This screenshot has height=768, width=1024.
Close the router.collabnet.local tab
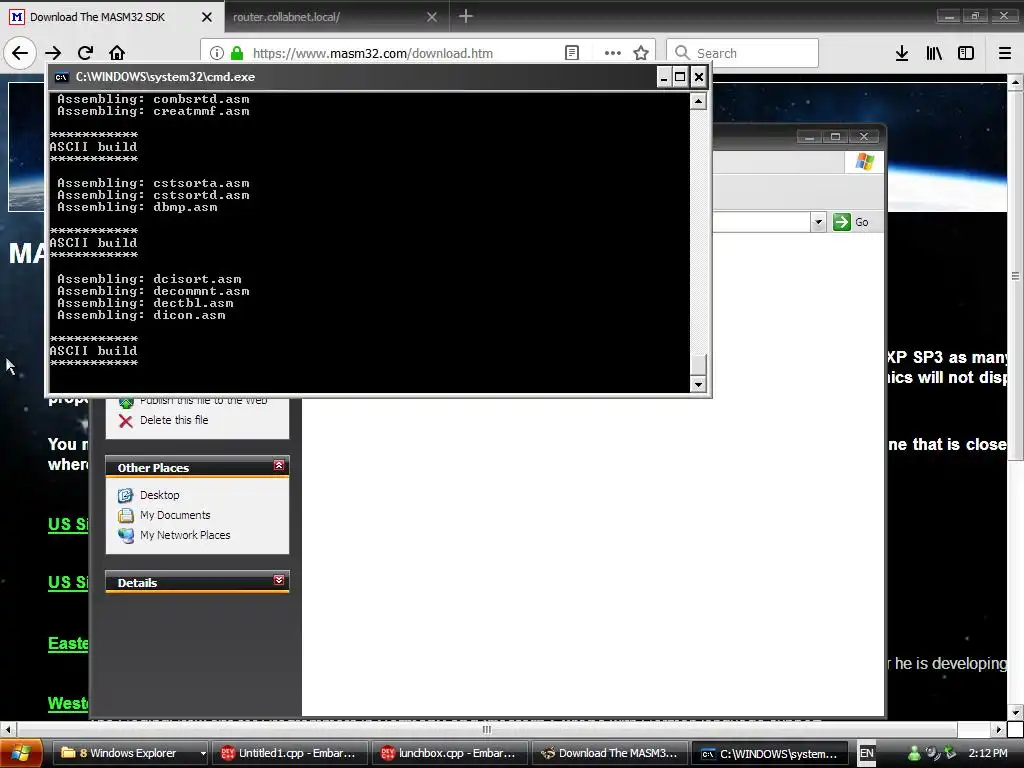(x=432, y=17)
